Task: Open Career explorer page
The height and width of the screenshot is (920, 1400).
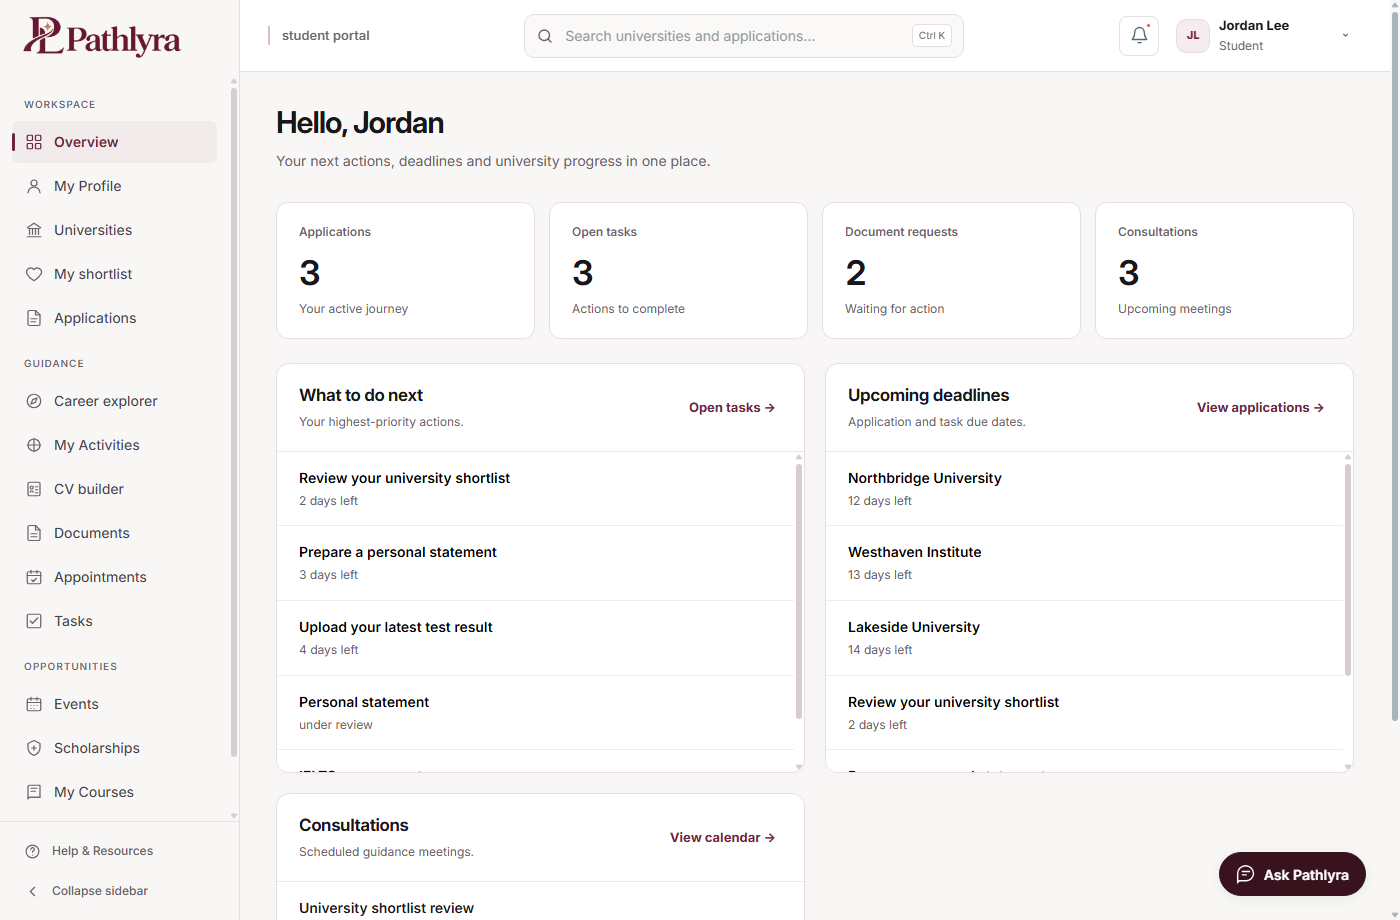Action: 115,401
